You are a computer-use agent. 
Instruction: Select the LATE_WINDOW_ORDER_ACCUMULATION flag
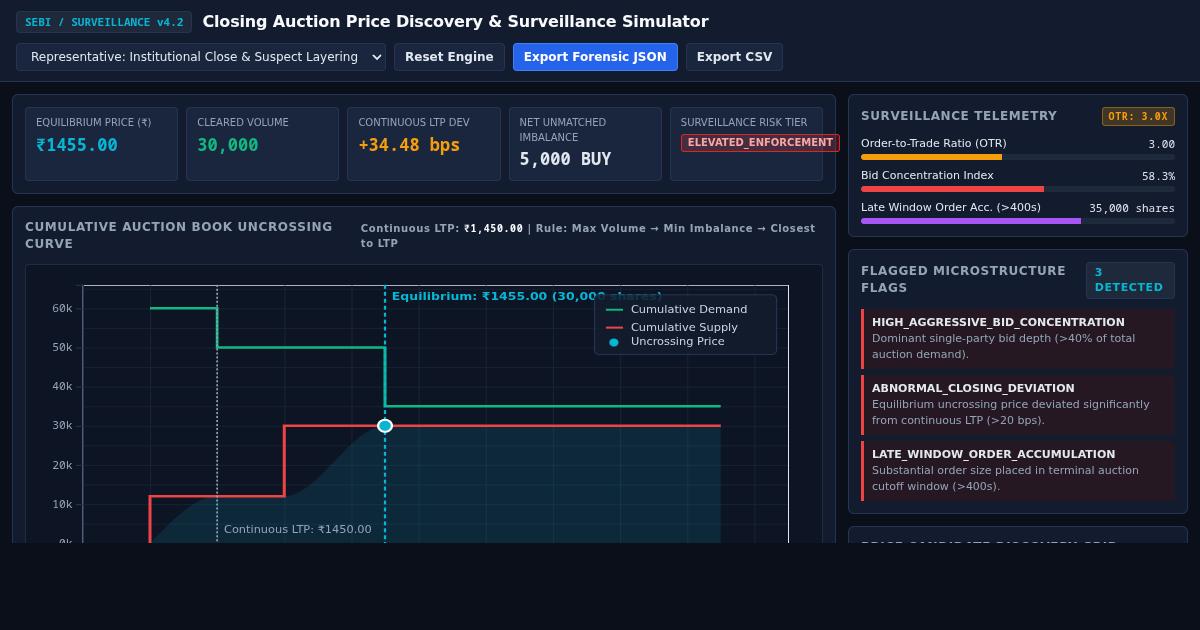click(x=1018, y=471)
